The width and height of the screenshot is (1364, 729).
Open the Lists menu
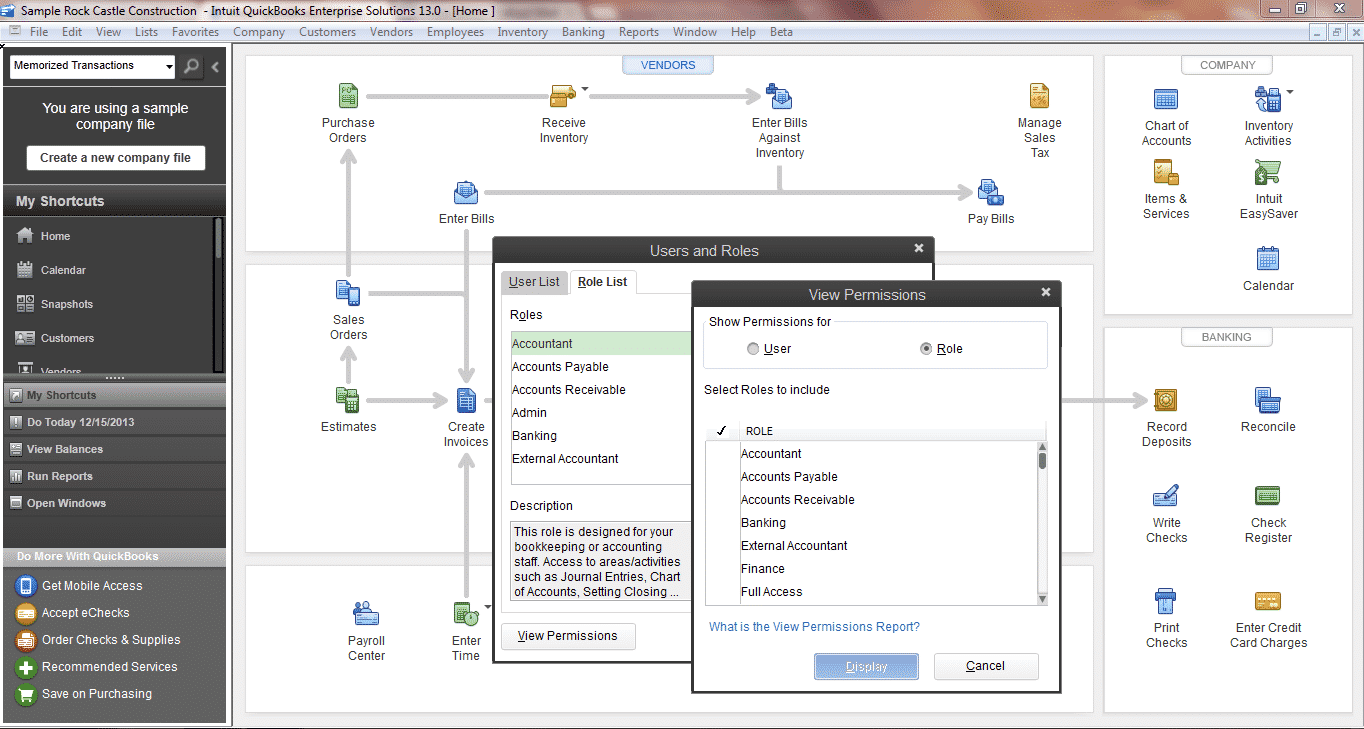(146, 32)
